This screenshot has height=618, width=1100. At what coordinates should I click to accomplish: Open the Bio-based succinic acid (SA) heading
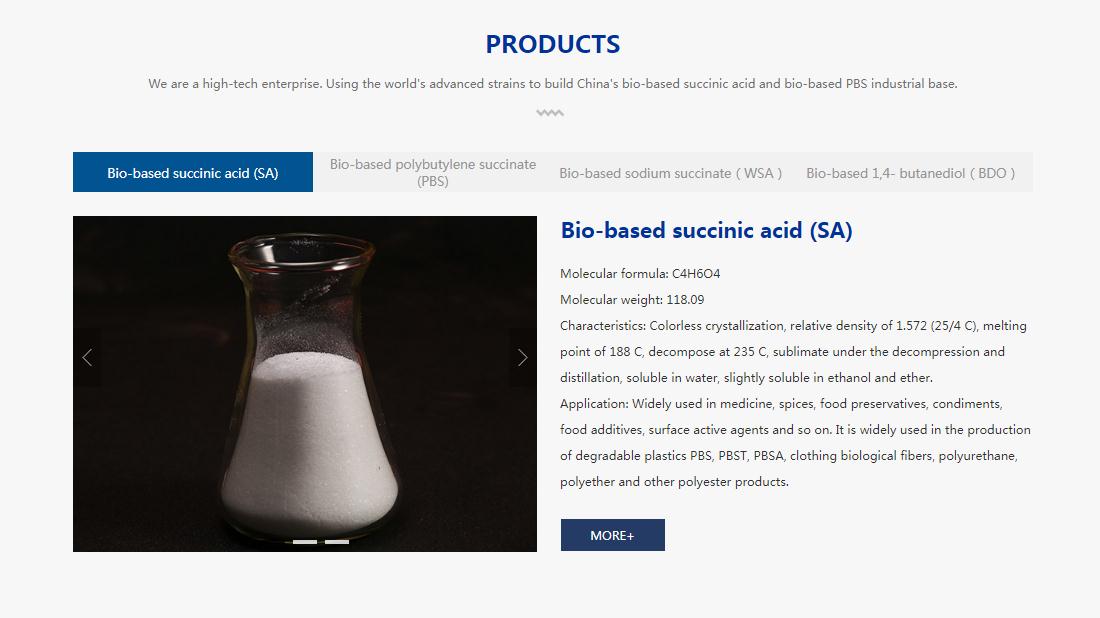706,230
